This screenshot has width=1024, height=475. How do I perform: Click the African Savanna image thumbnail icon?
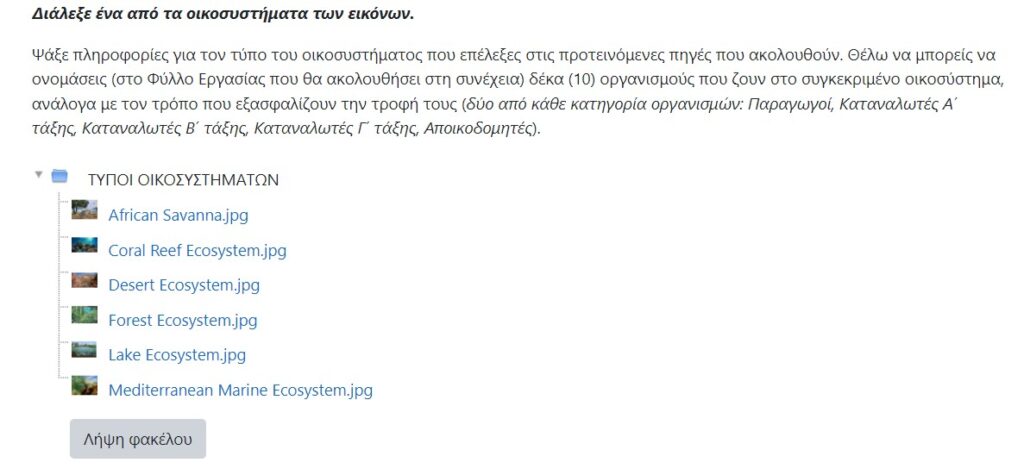pos(84,211)
